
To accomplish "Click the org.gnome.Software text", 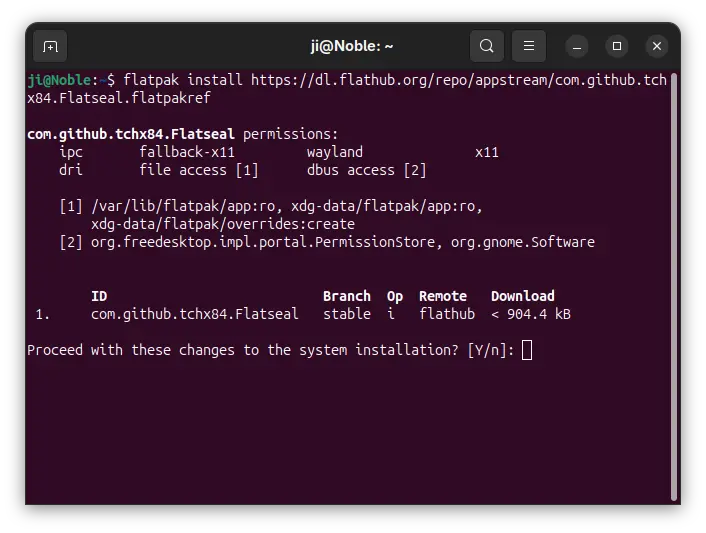I will click(523, 242).
